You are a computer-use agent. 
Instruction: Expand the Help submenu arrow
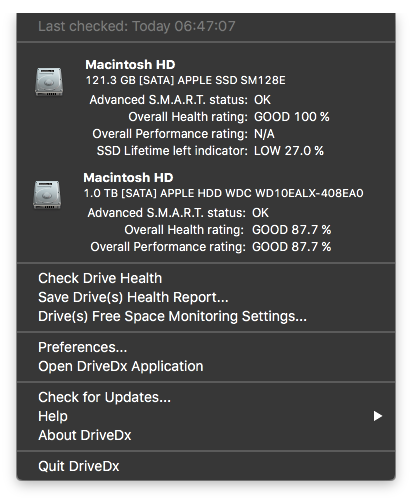click(x=377, y=416)
